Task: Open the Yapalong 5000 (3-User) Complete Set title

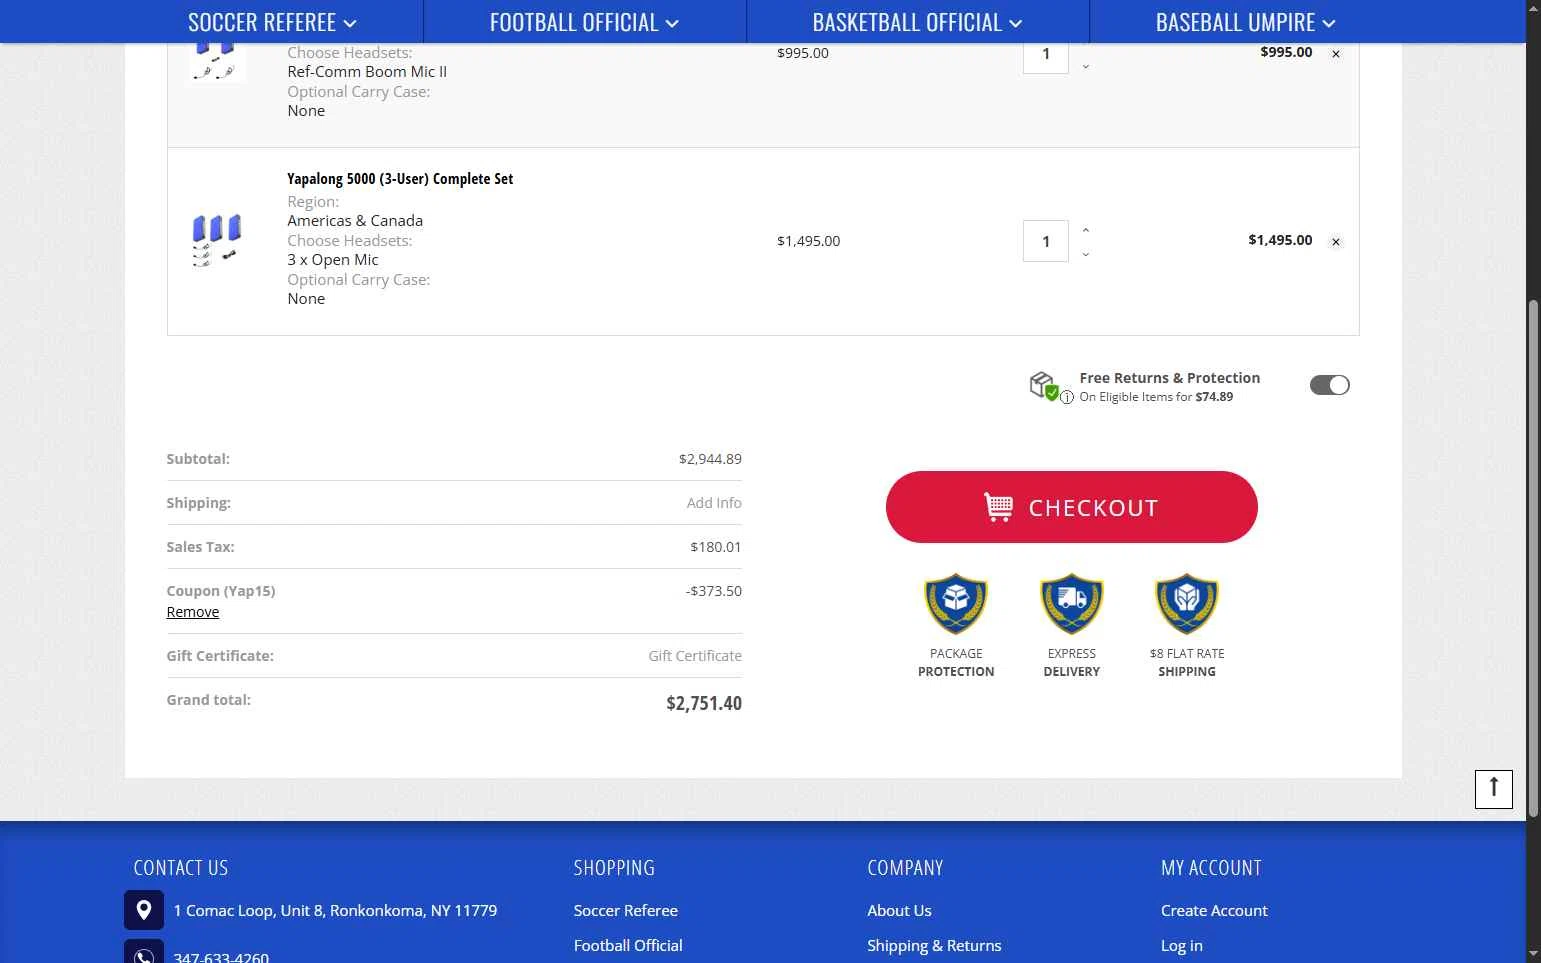Action: (x=400, y=179)
